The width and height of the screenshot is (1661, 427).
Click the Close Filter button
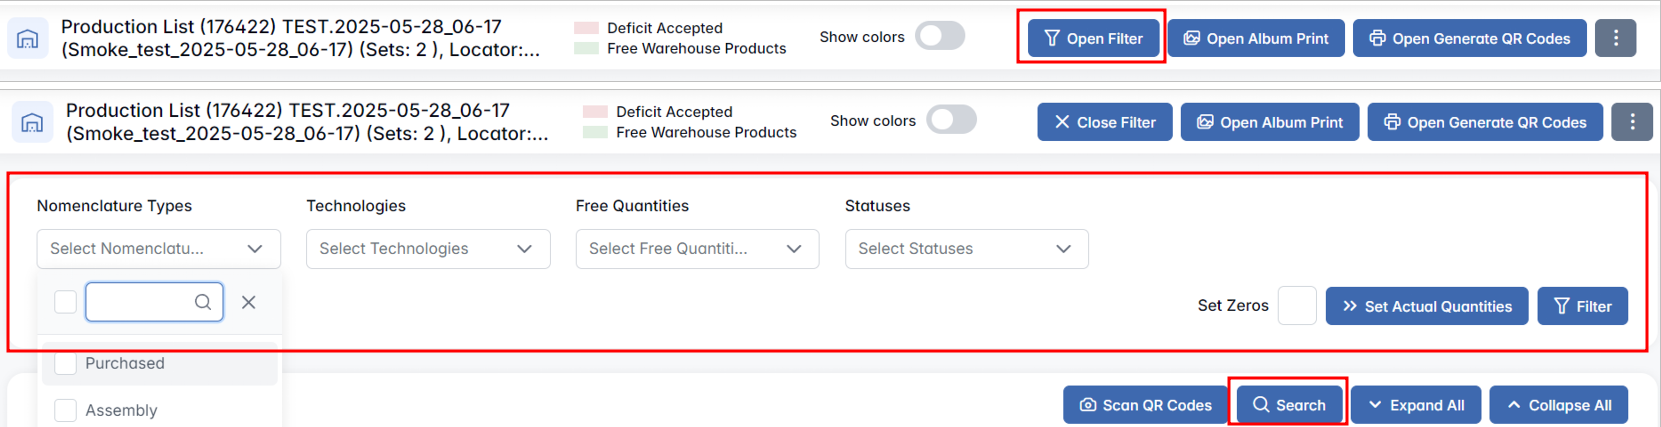[x=1104, y=122]
